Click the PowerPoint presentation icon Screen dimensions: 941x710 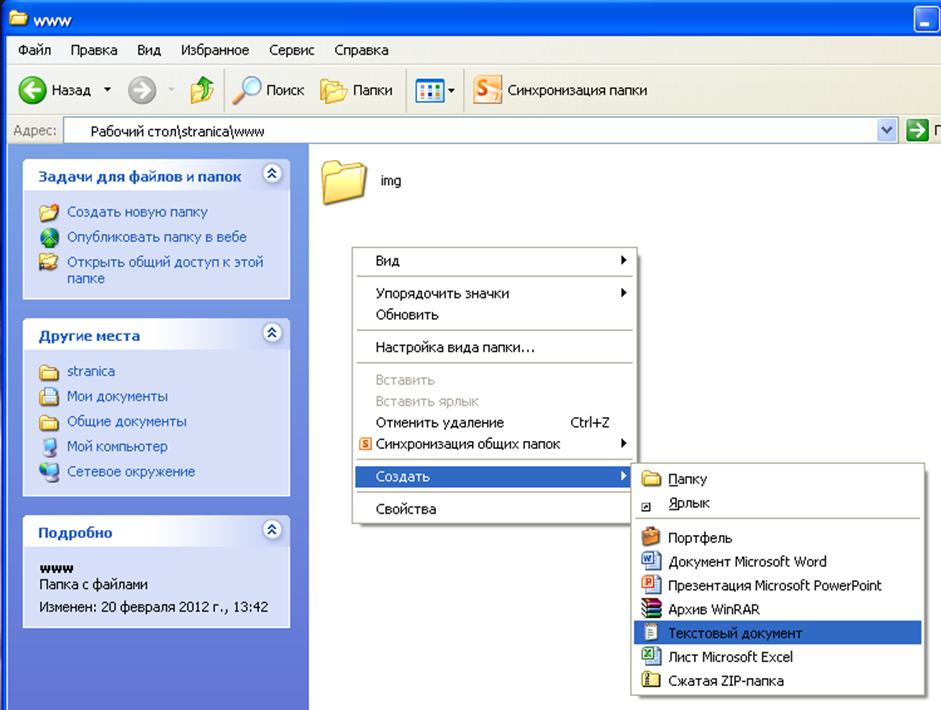point(651,584)
